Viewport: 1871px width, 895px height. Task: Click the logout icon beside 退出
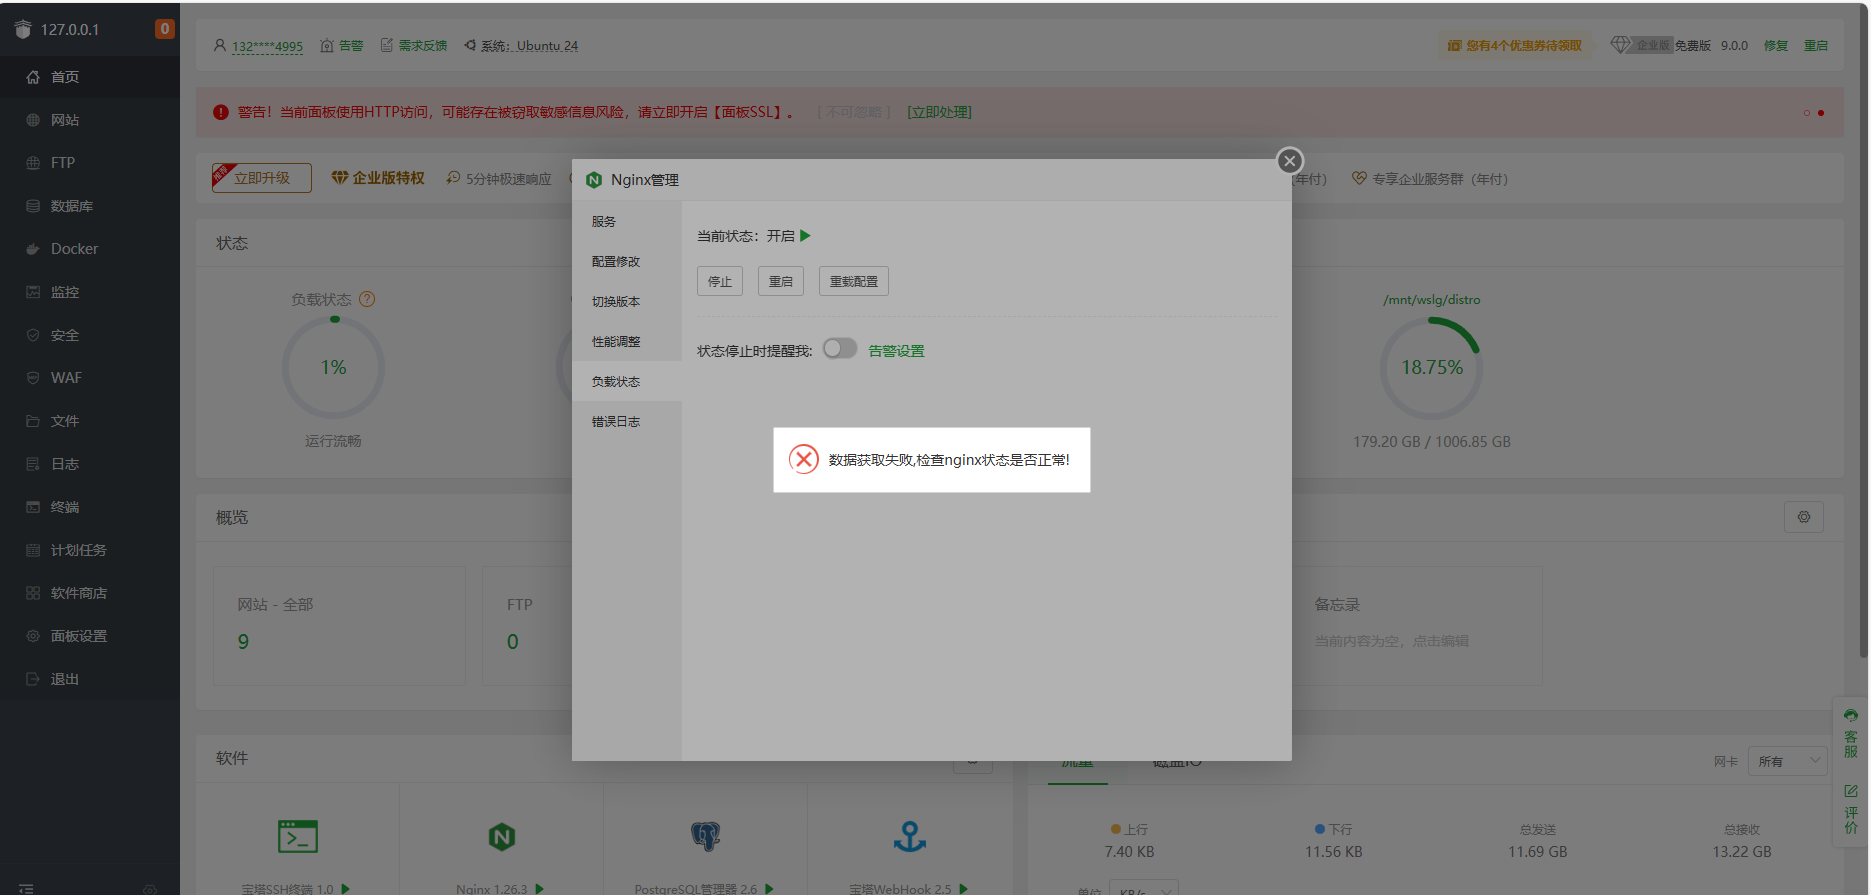(33, 679)
